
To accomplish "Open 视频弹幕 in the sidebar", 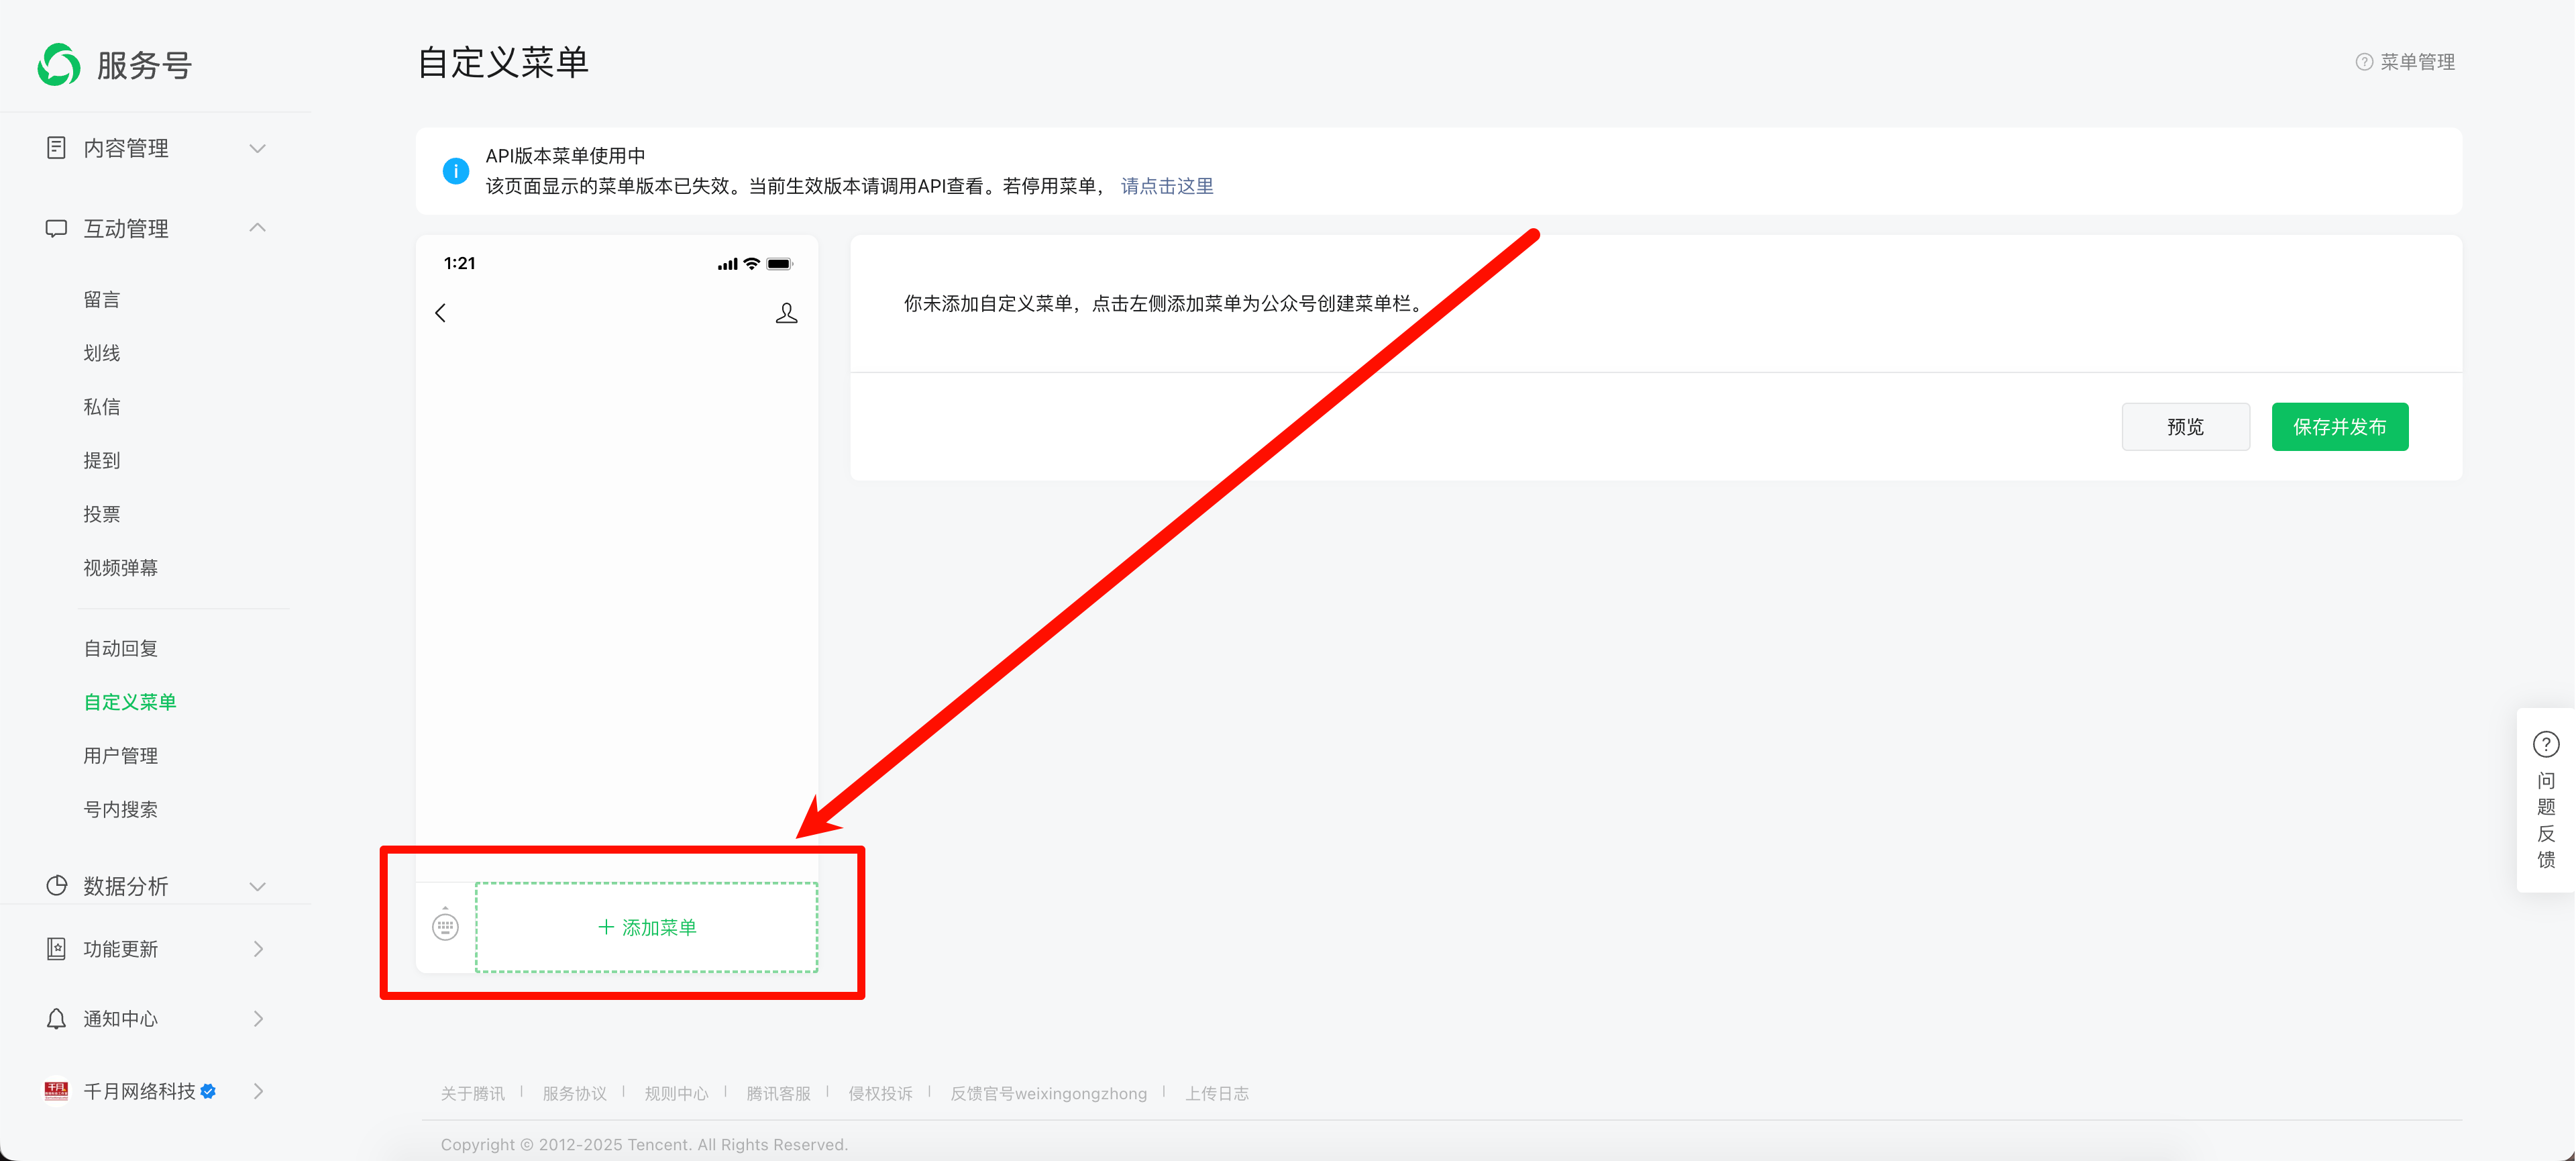I will (x=121, y=568).
